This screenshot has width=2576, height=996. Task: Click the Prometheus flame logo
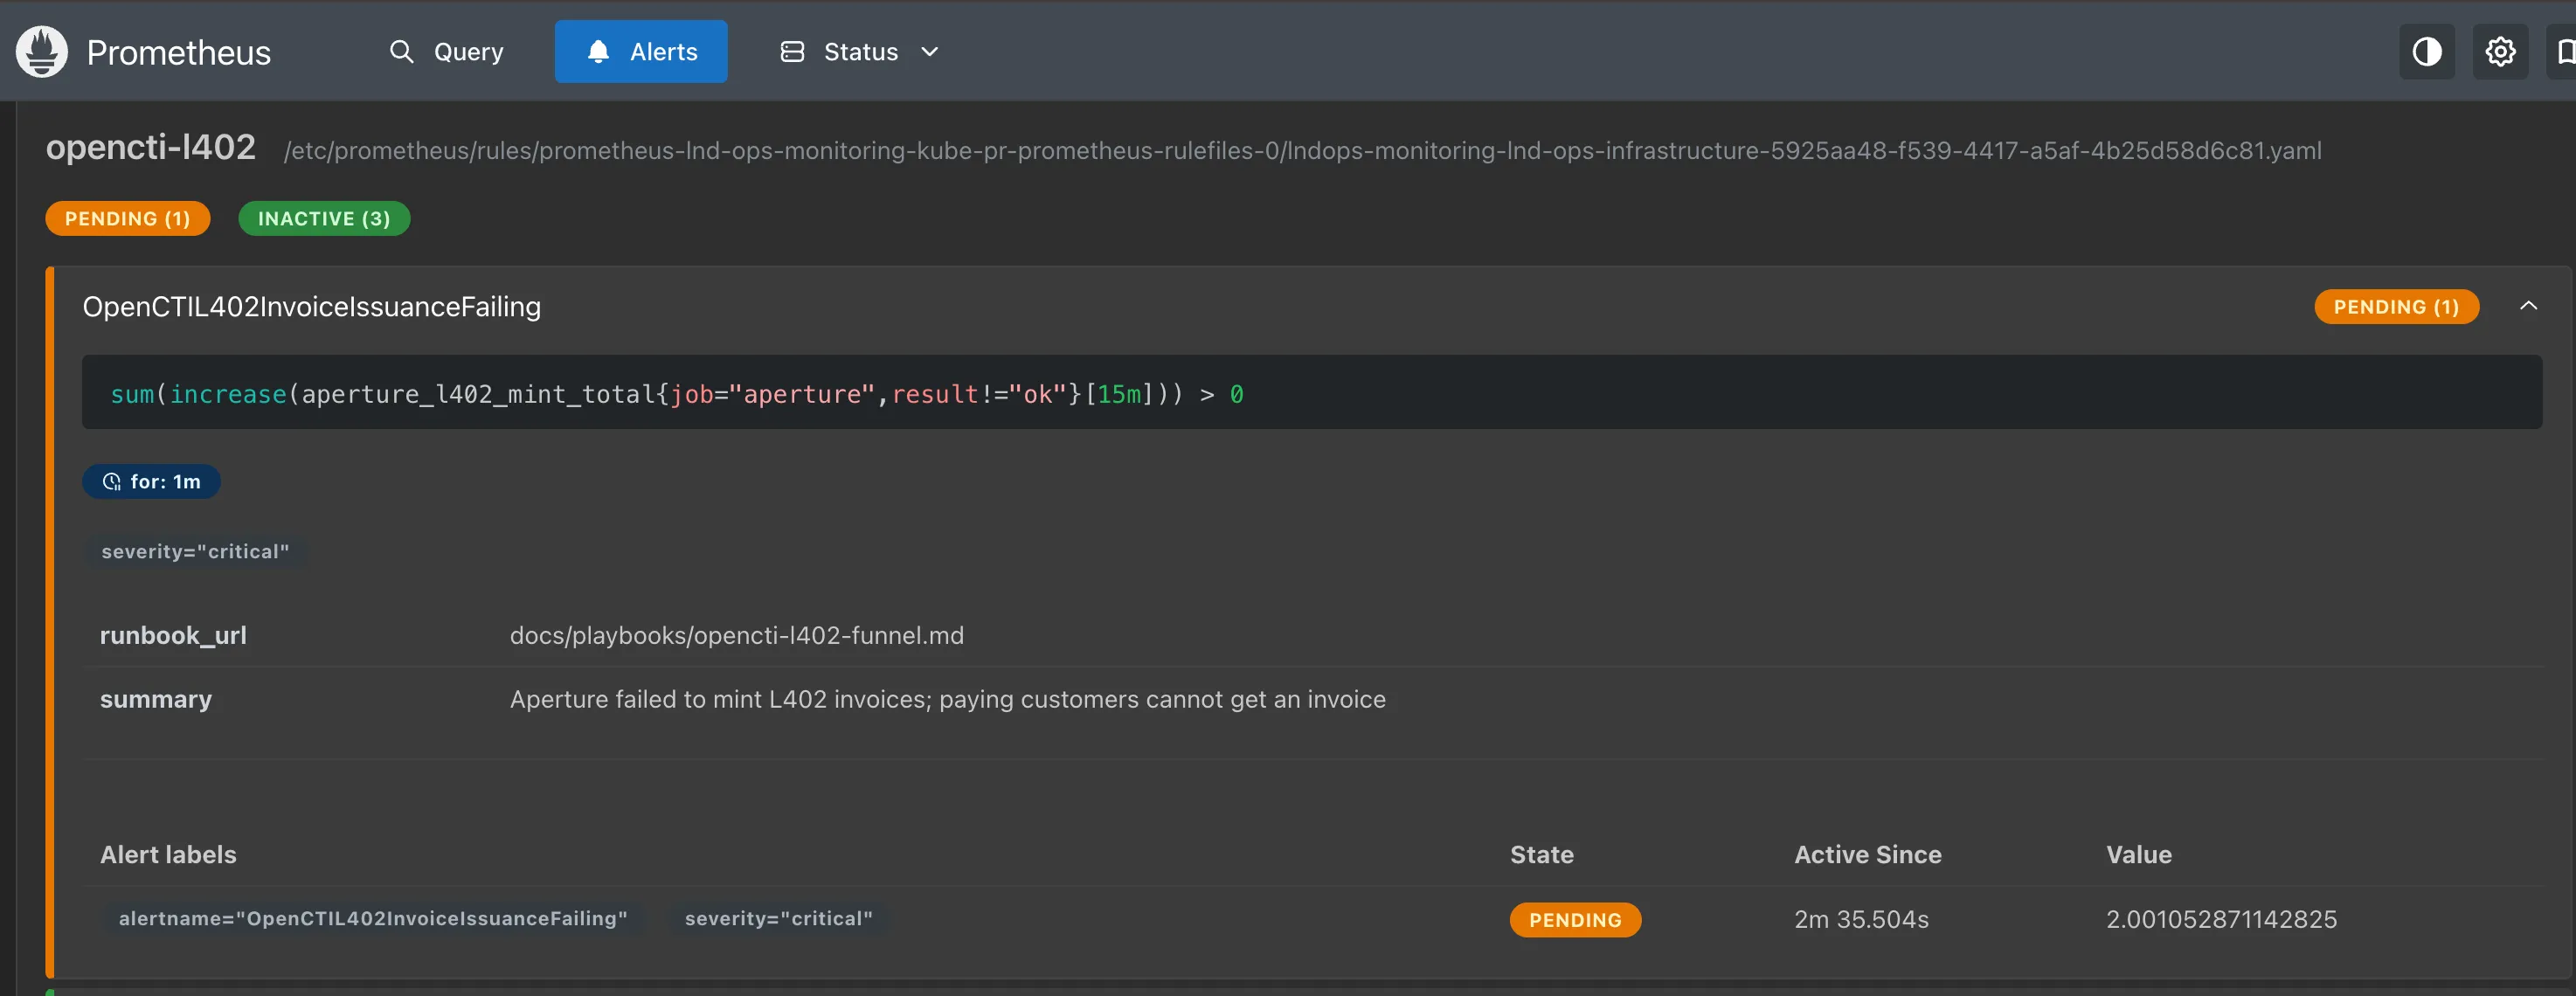tap(42, 52)
